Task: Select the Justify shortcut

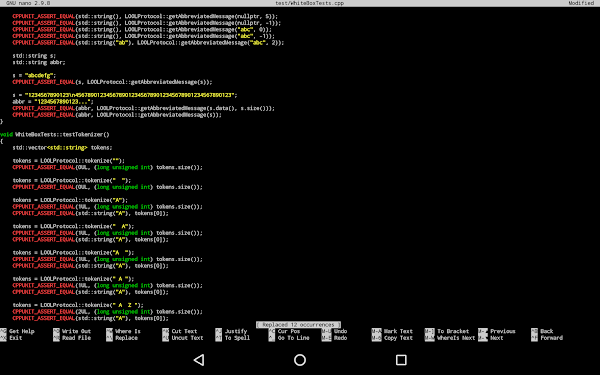Action: pyautogui.click(x=232, y=331)
